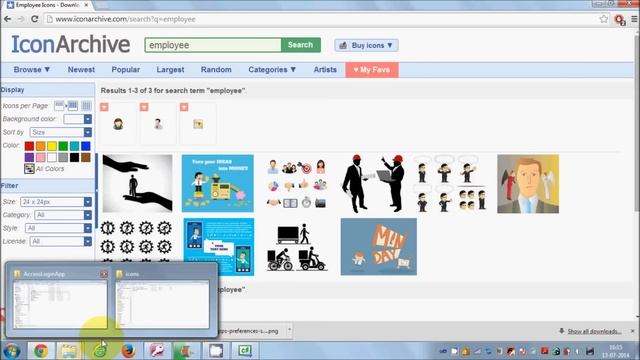Close the downloads bar
The image size is (640, 360).
pos(633,331)
